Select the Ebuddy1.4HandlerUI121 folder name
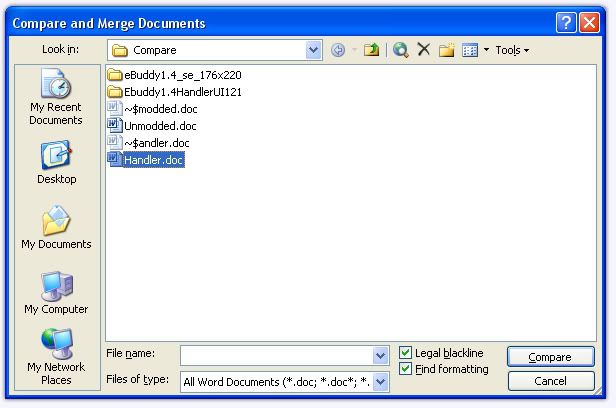The width and height of the screenshot is (616, 408). 183,92
